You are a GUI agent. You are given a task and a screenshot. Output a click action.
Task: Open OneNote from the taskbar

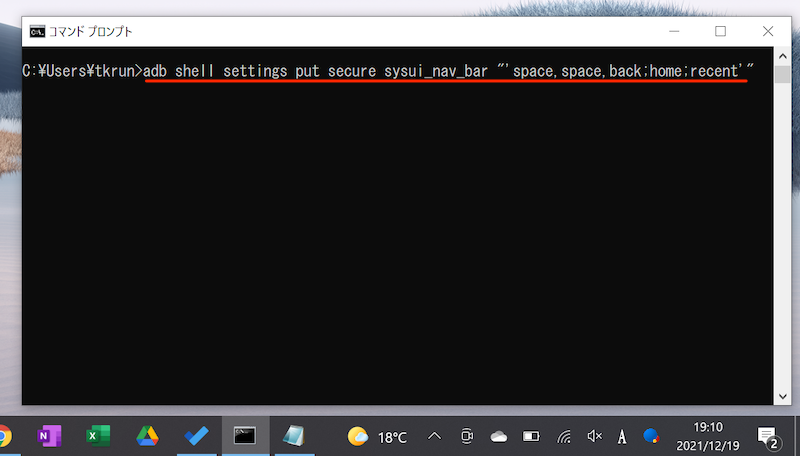[47, 436]
